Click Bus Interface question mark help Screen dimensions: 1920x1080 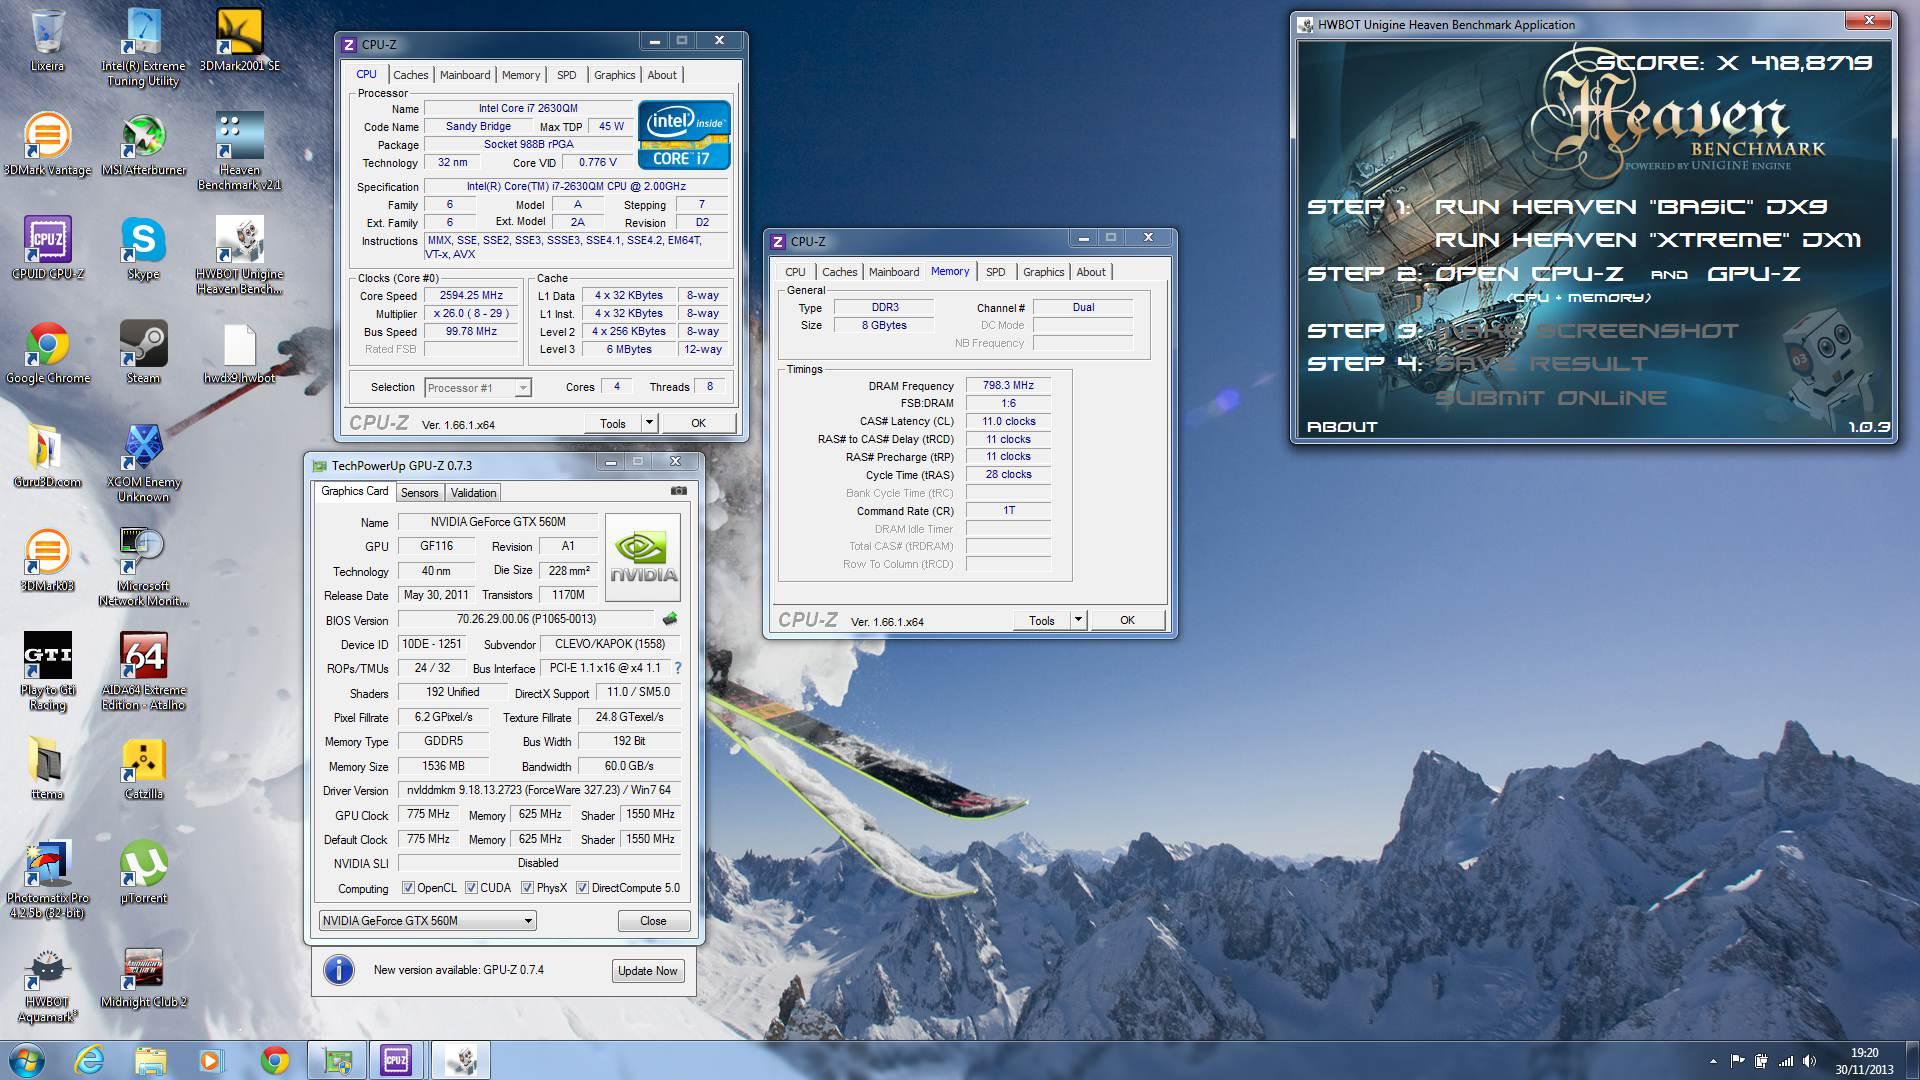tap(678, 668)
